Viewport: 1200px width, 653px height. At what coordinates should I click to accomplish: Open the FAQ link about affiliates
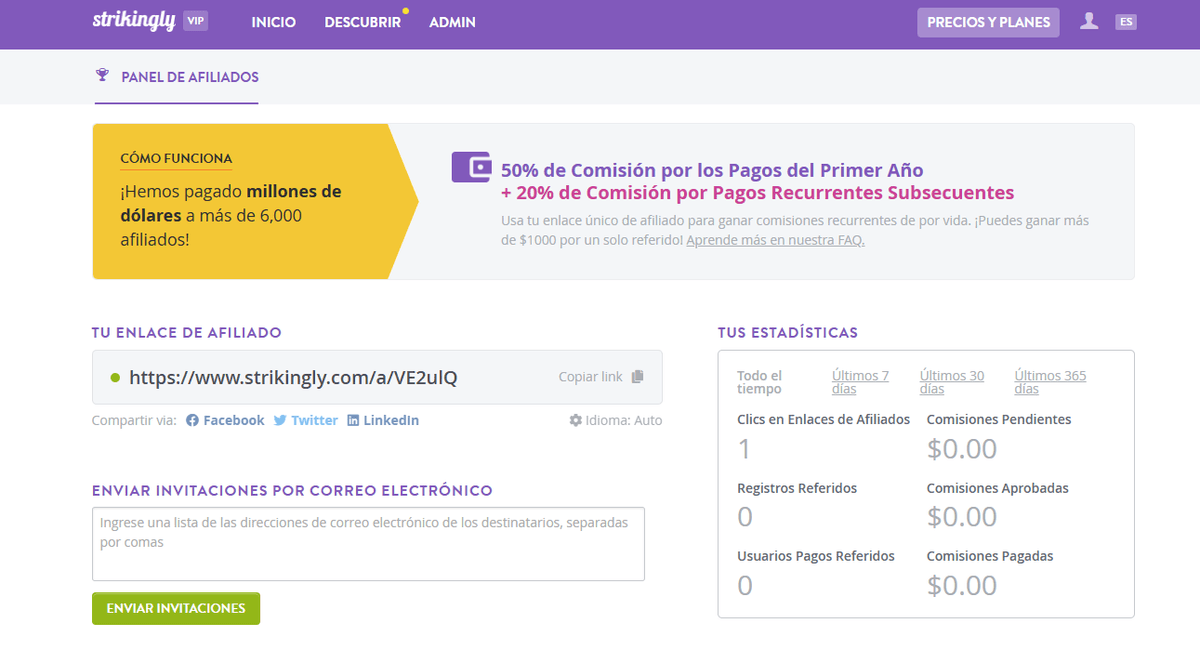point(774,240)
